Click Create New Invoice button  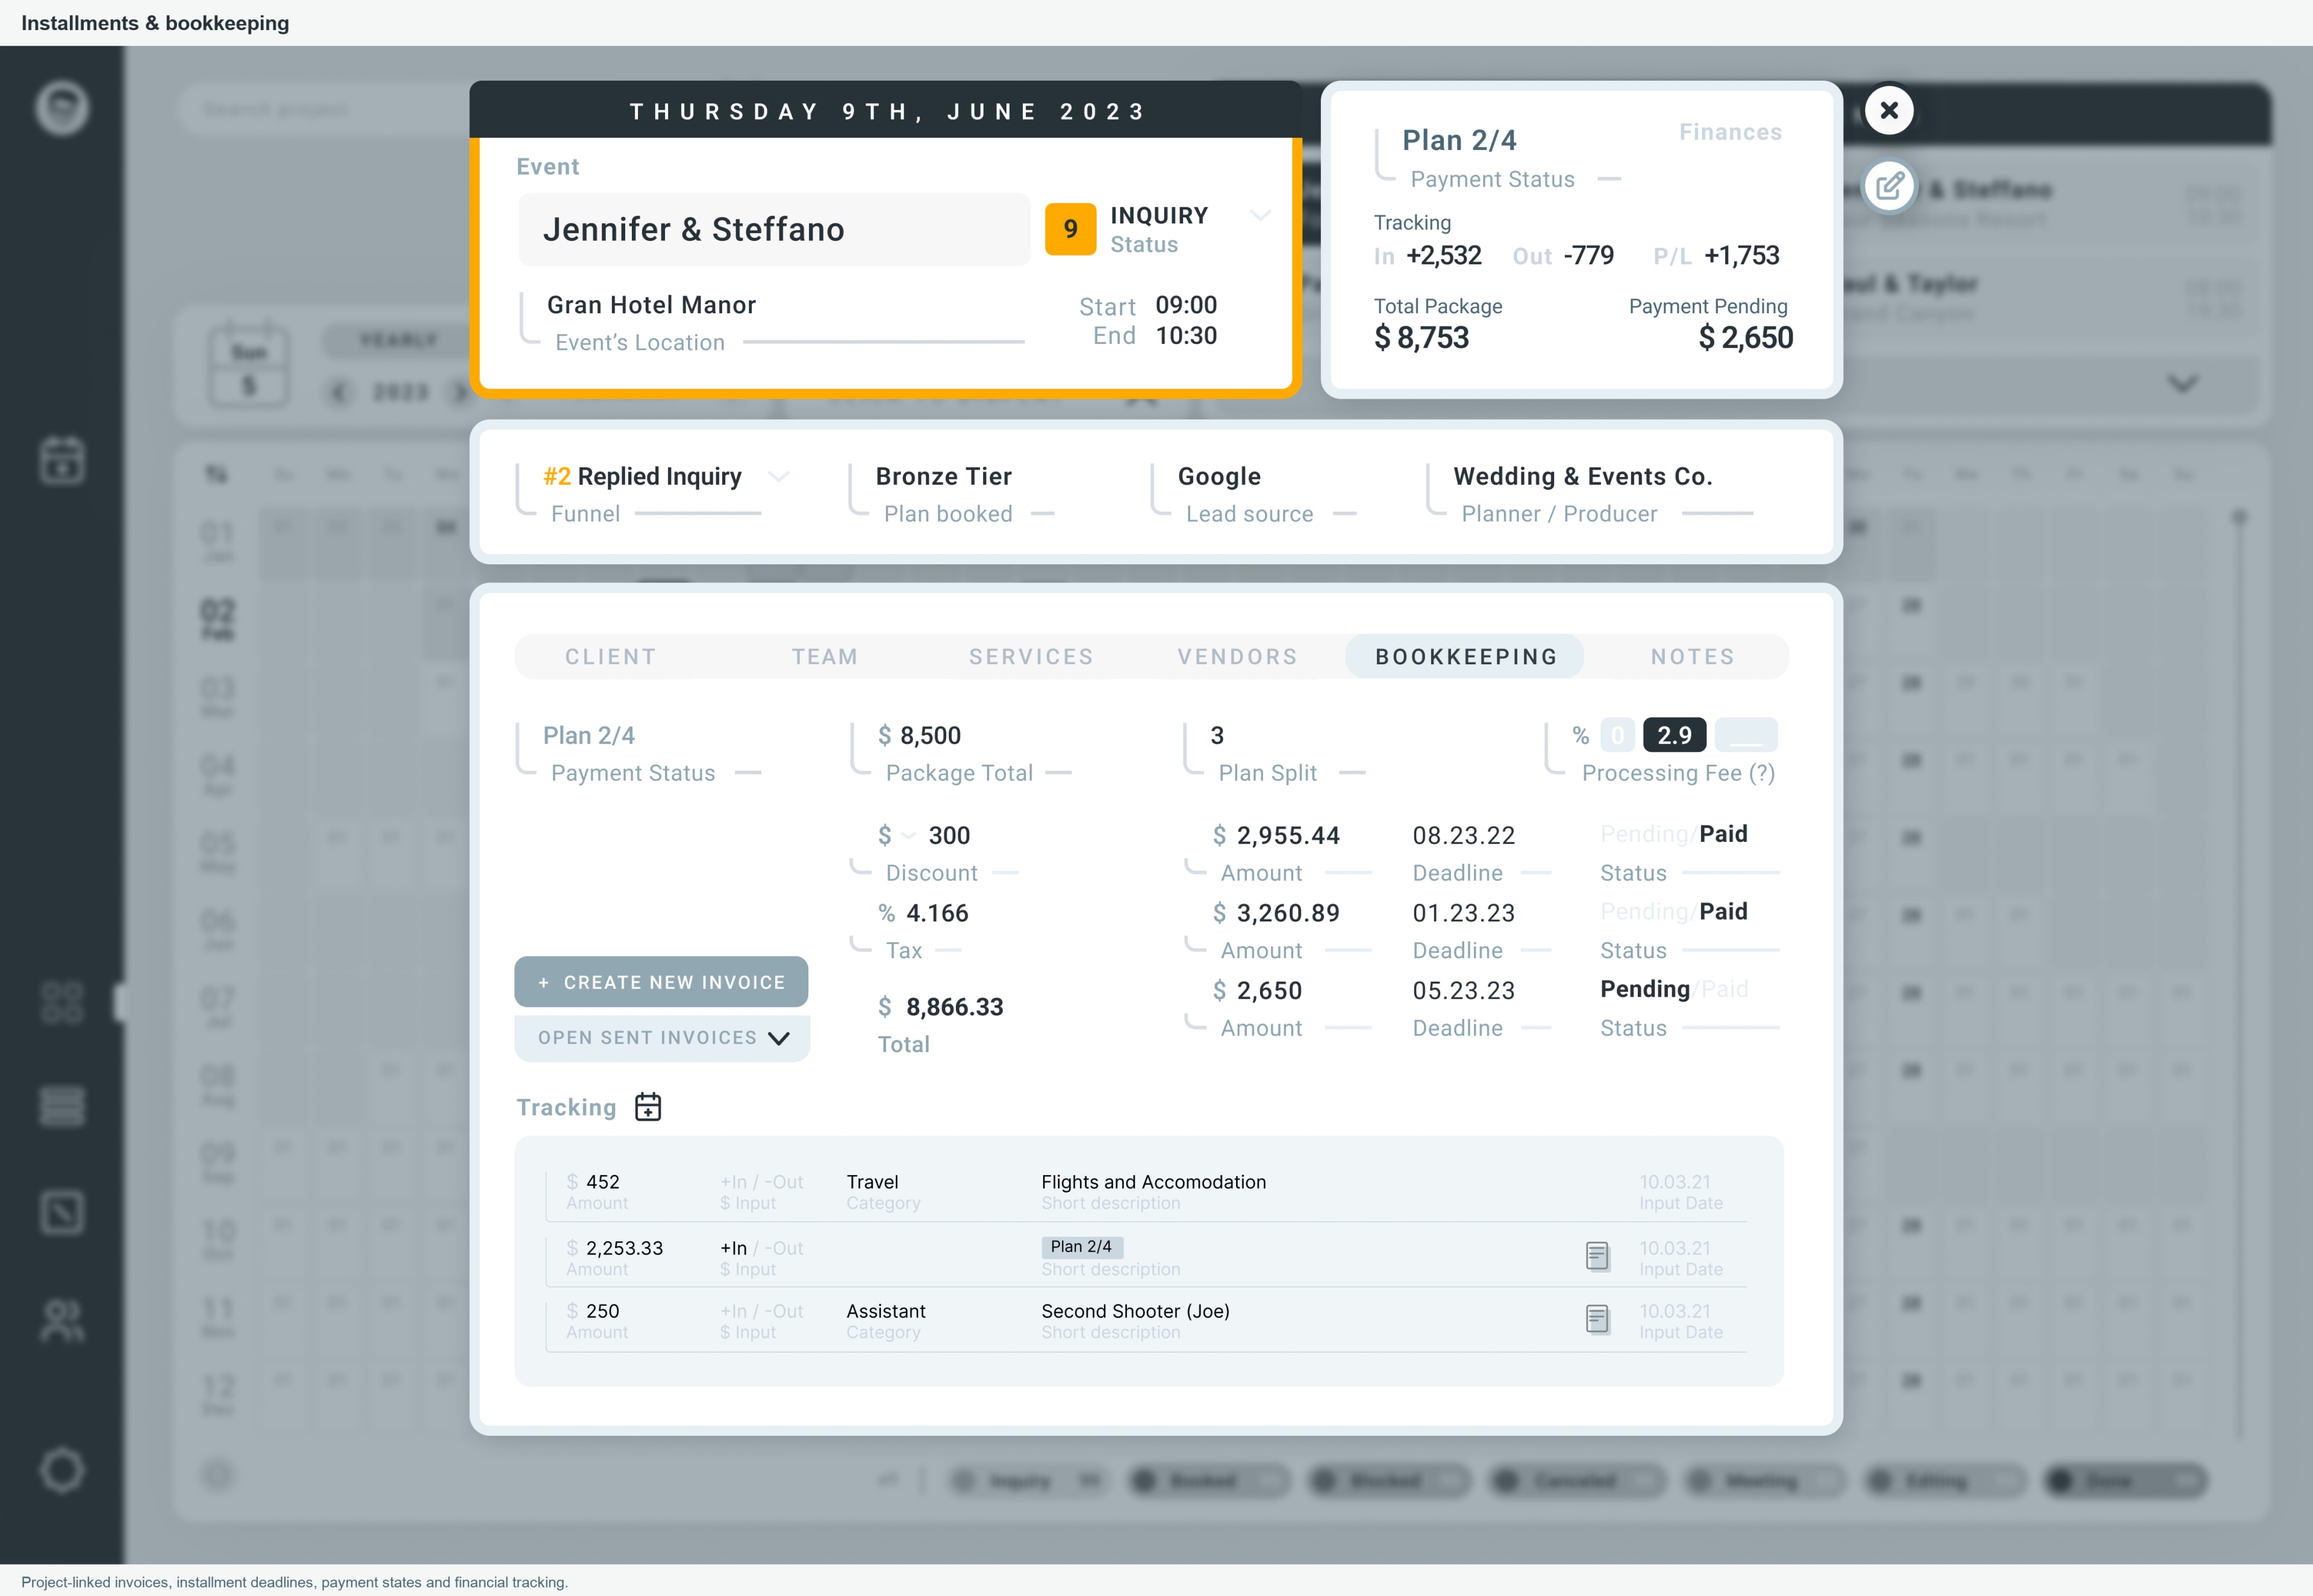pos(661,982)
